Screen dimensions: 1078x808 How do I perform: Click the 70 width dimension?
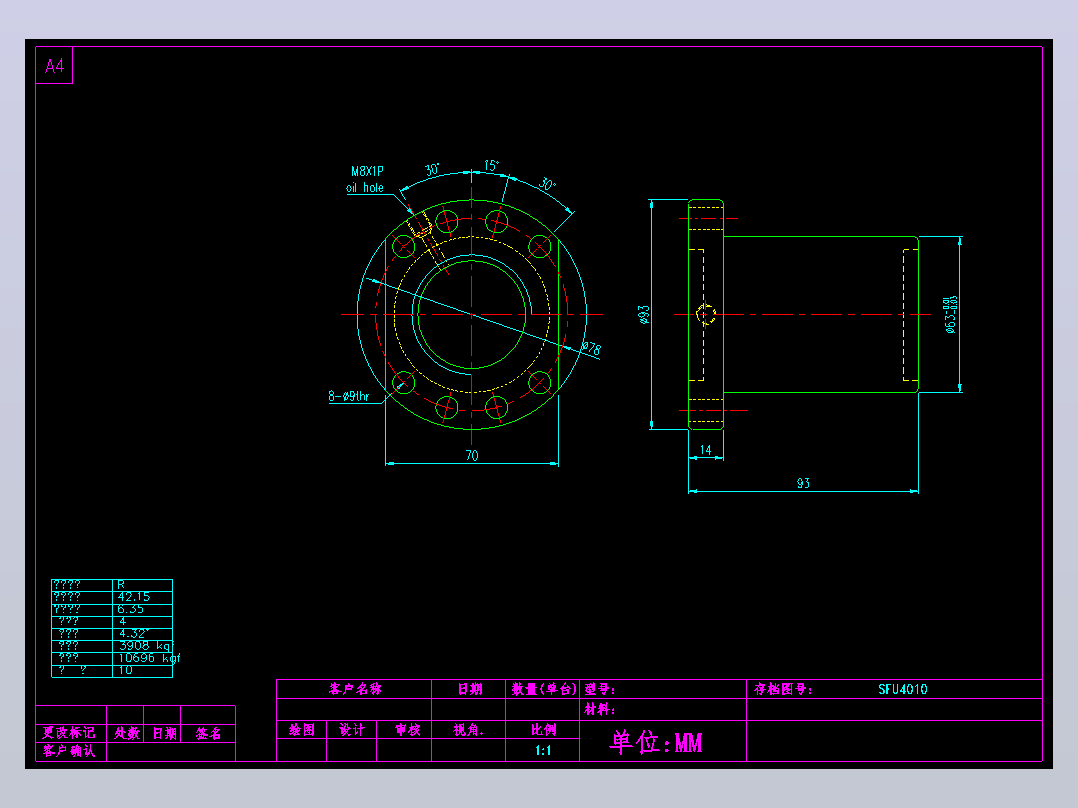[x=472, y=455]
